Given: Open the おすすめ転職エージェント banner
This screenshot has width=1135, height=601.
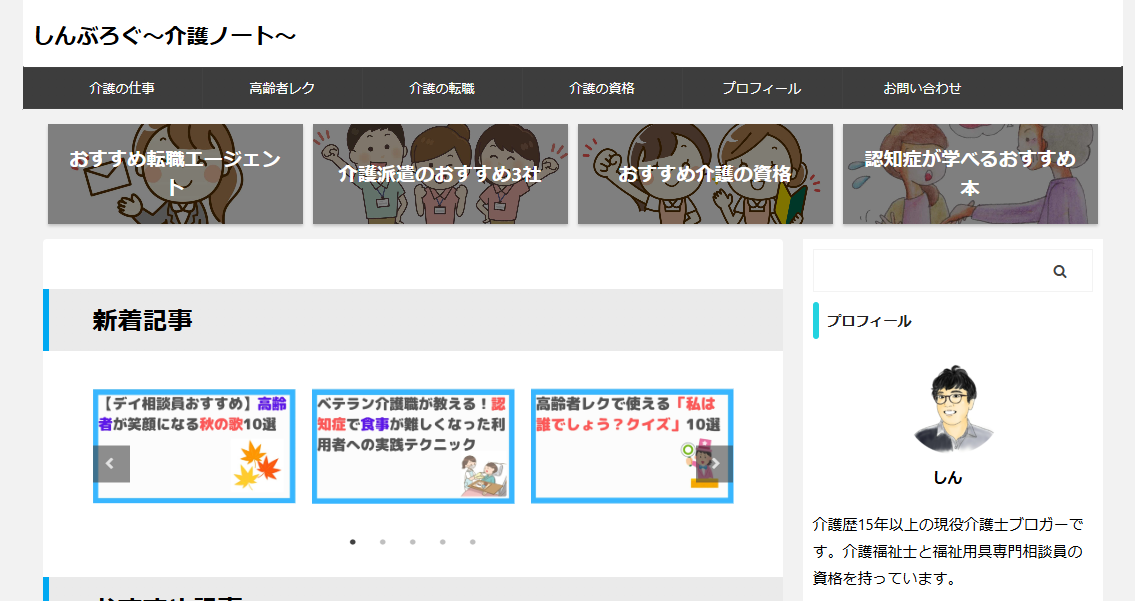Looking at the screenshot, I should point(175,174).
